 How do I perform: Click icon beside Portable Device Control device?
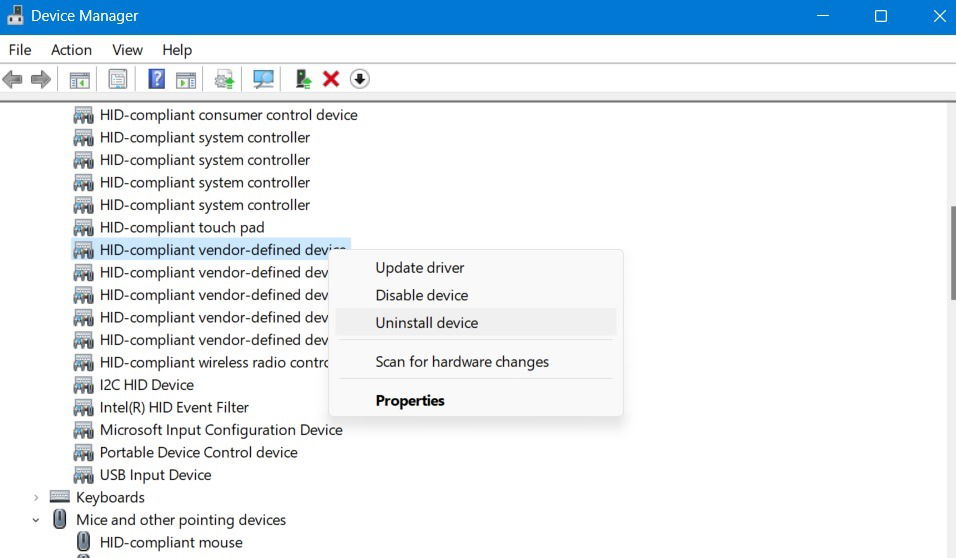(x=84, y=453)
